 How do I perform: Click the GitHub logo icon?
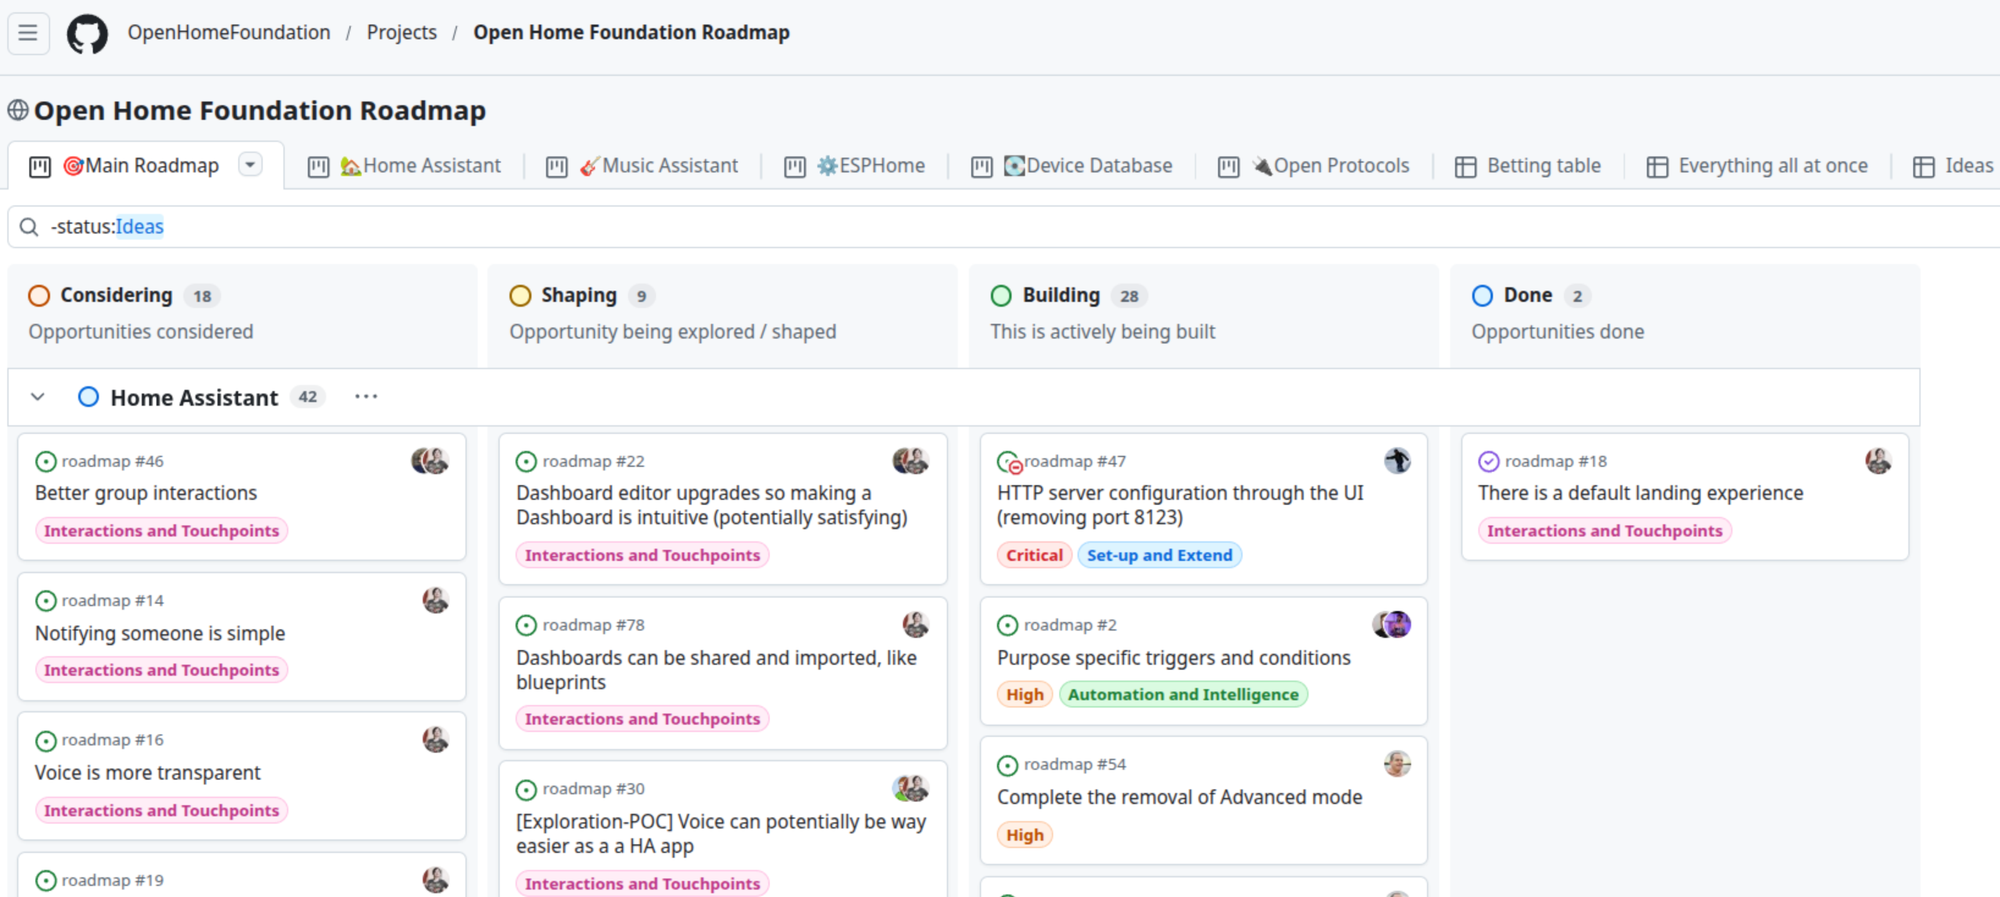[x=87, y=34]
